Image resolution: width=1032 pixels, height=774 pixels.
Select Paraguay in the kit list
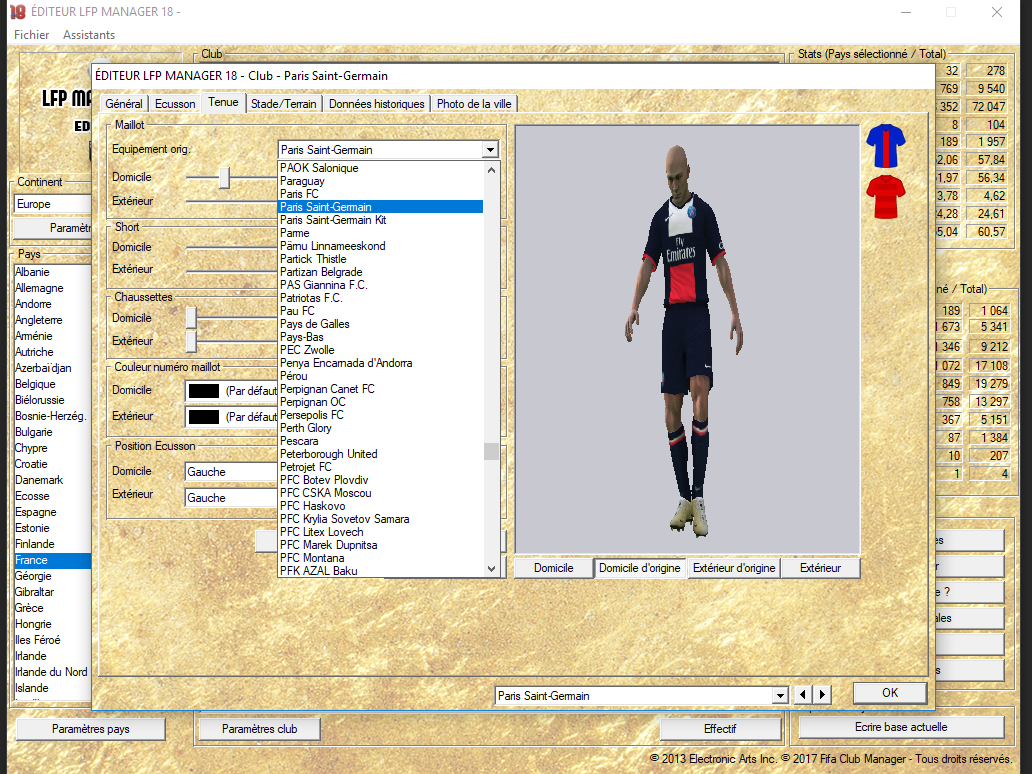tap(381, 181)
